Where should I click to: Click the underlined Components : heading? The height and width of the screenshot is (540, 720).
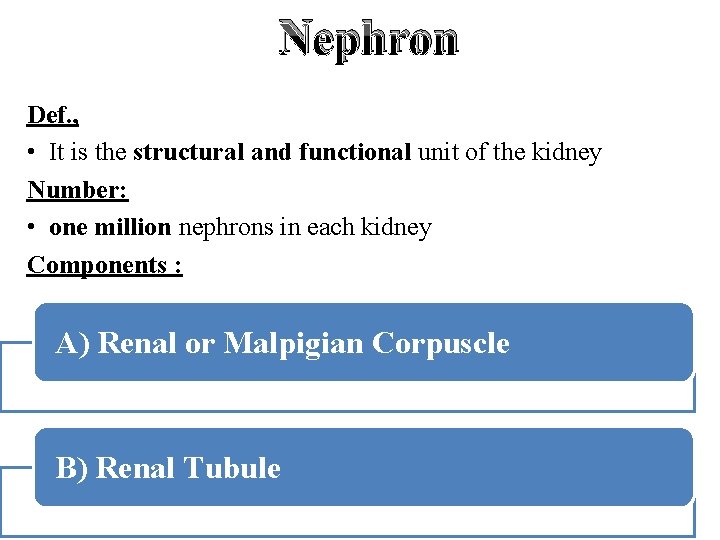coord(105,265)
